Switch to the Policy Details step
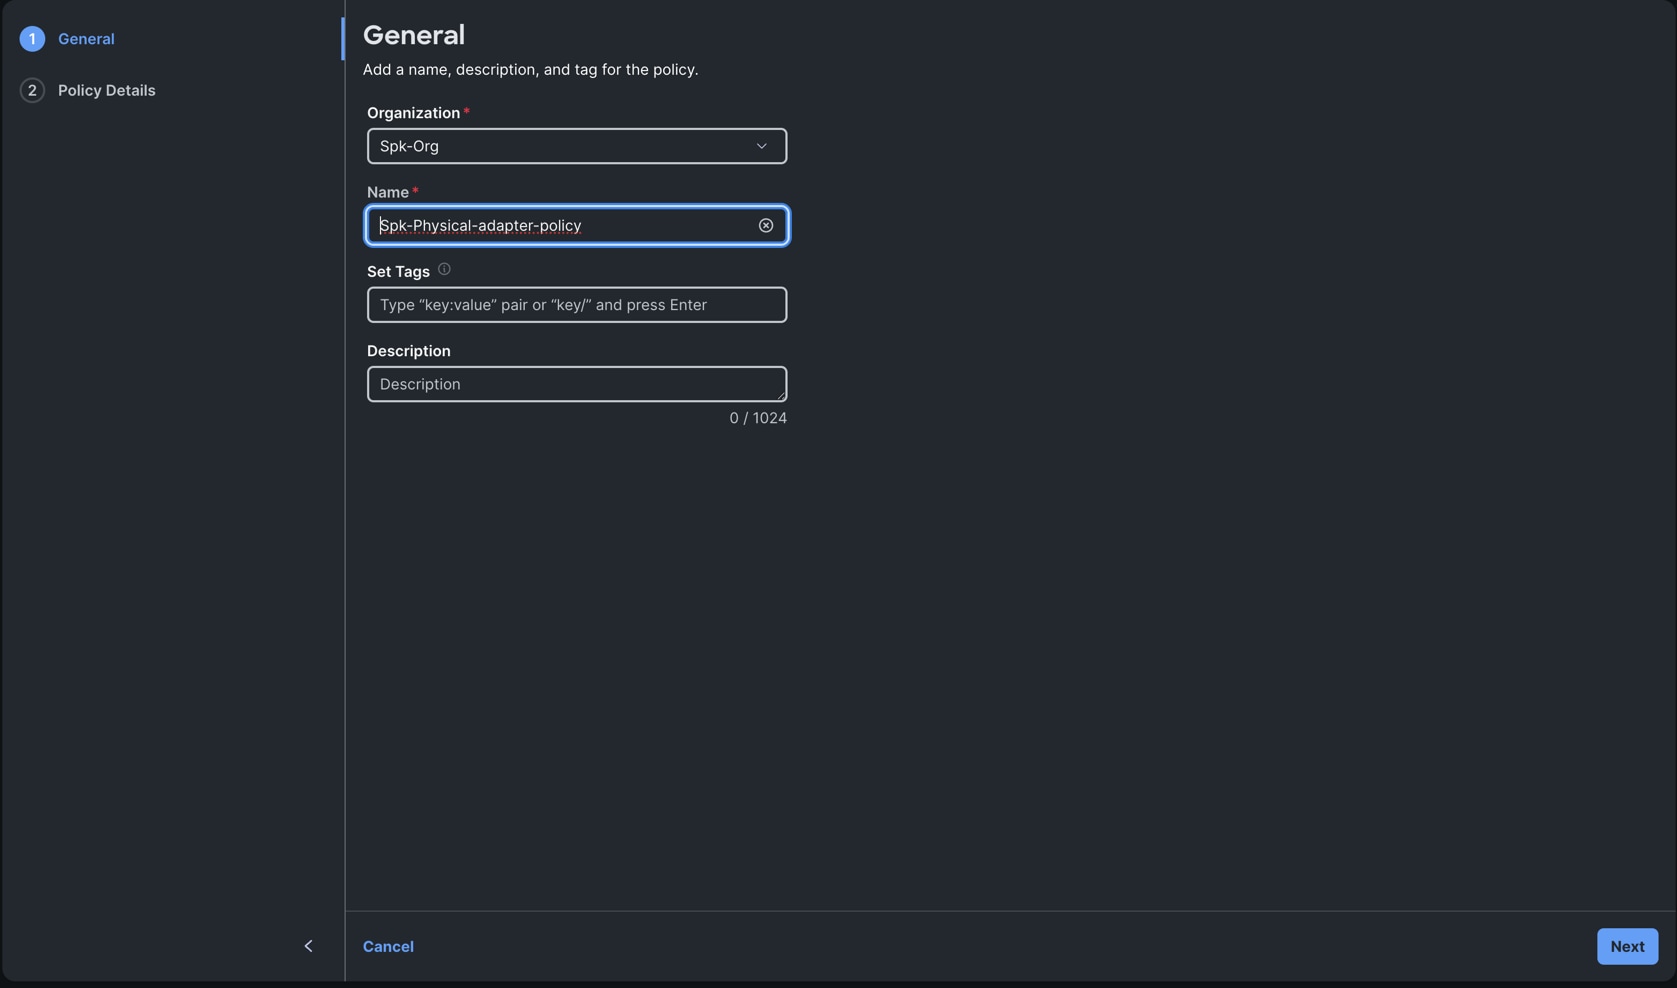The width and height of the screenshot is (1677, 988). [x=106, y=89]
